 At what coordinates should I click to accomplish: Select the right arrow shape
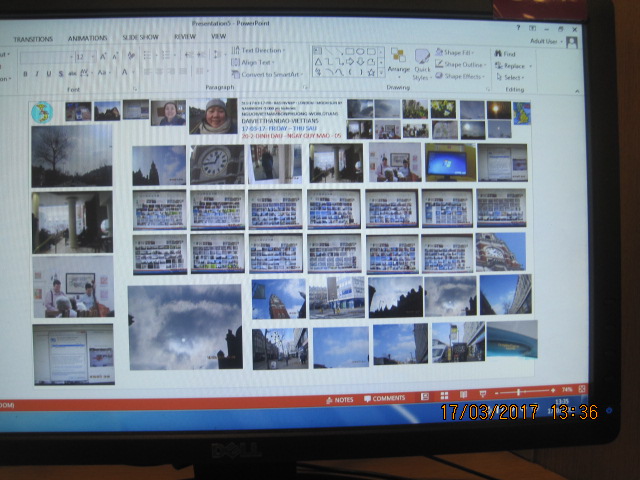350,62
